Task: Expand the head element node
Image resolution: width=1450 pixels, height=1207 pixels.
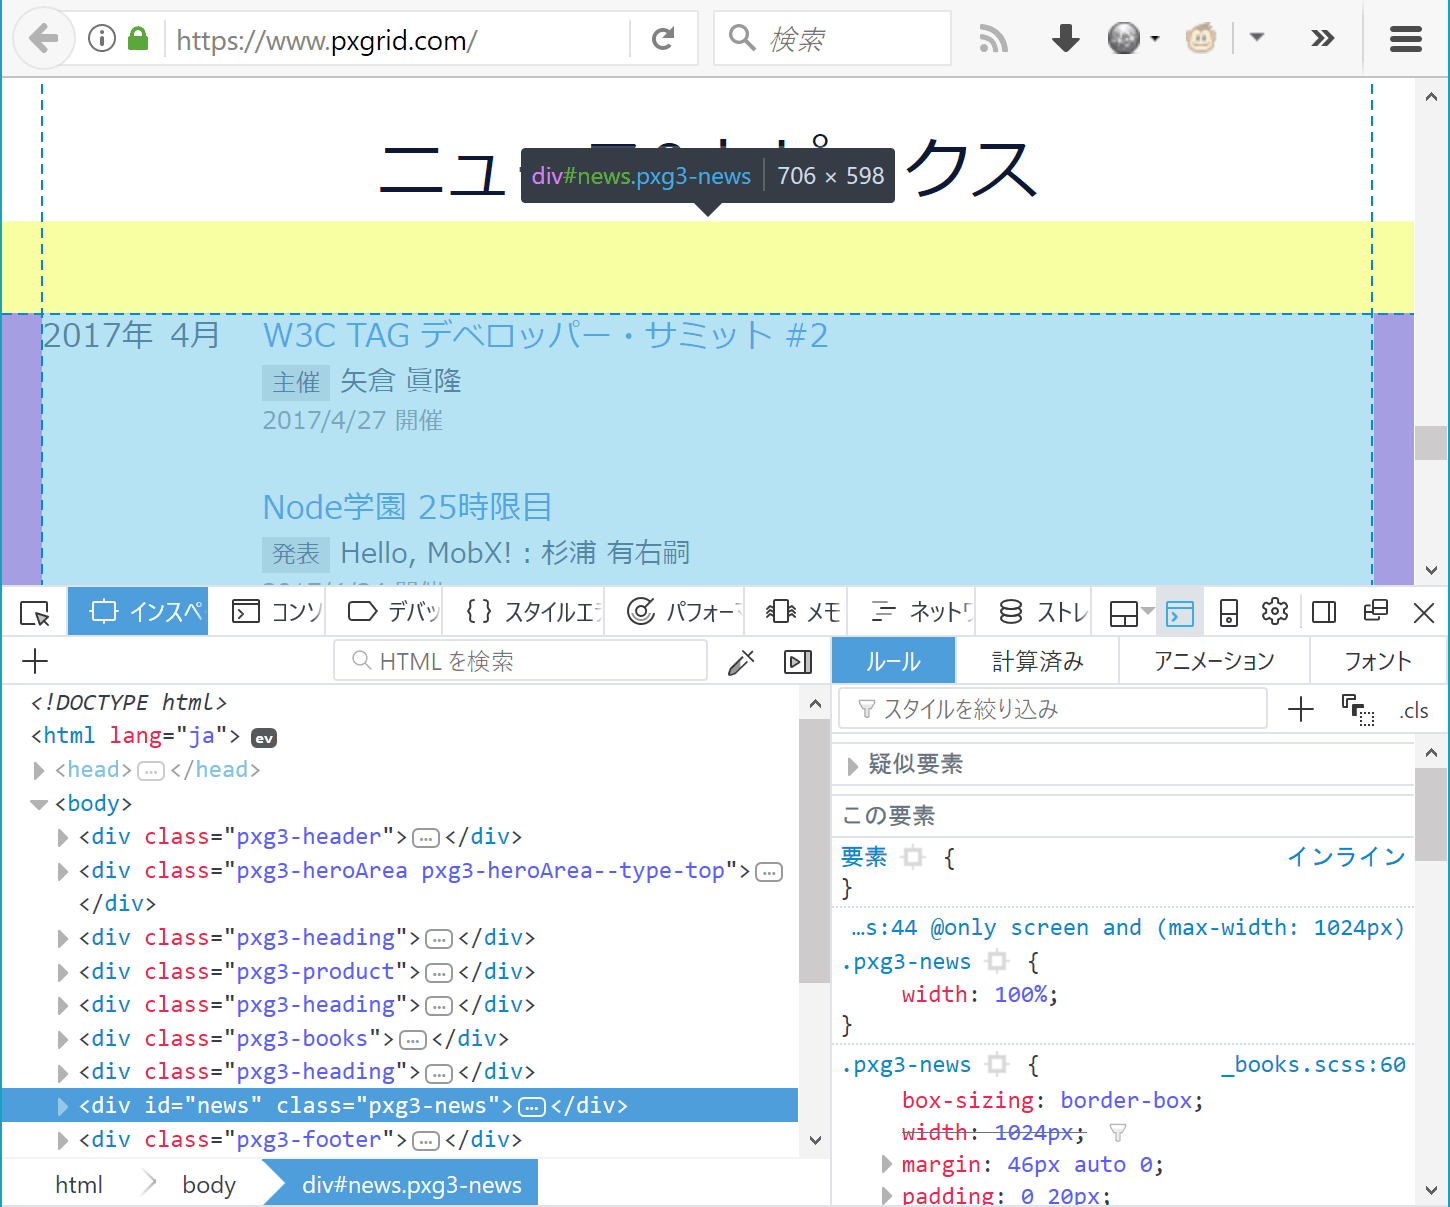Action: click(x=39, y=770)
